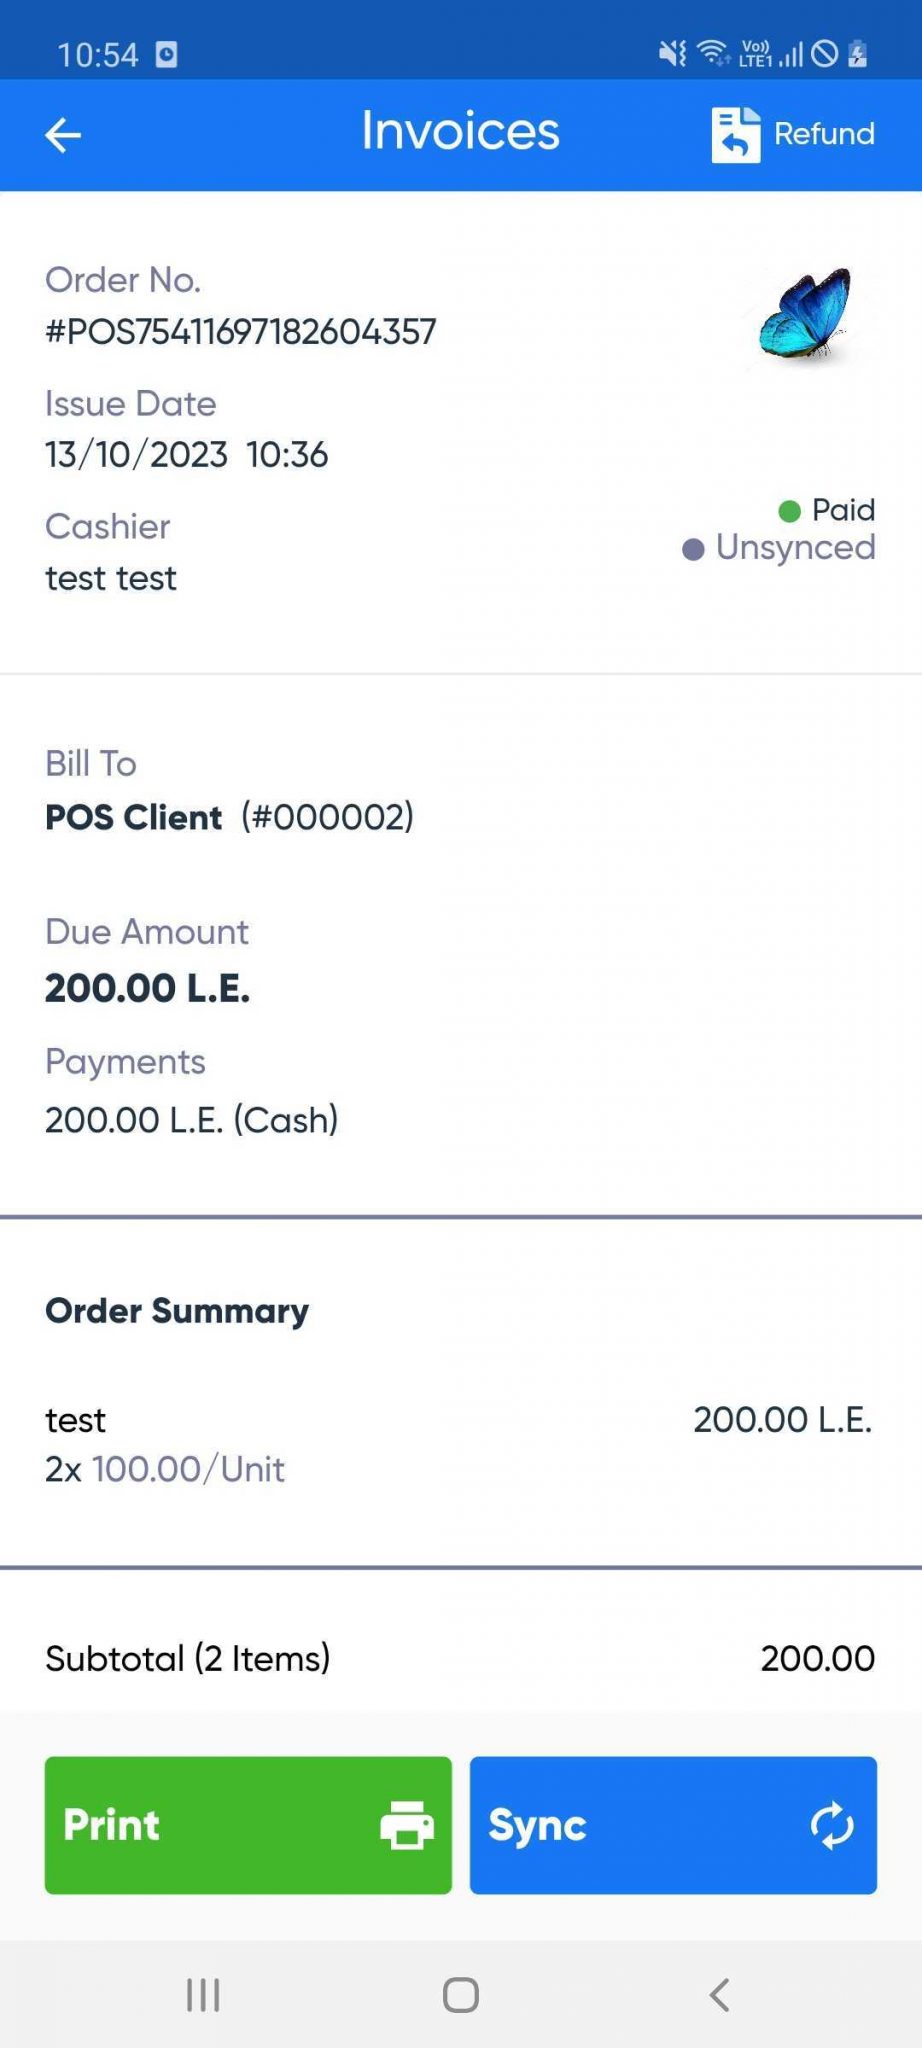
Task: Open the POS Client (#000002) record
Action: tap(229, 816)
